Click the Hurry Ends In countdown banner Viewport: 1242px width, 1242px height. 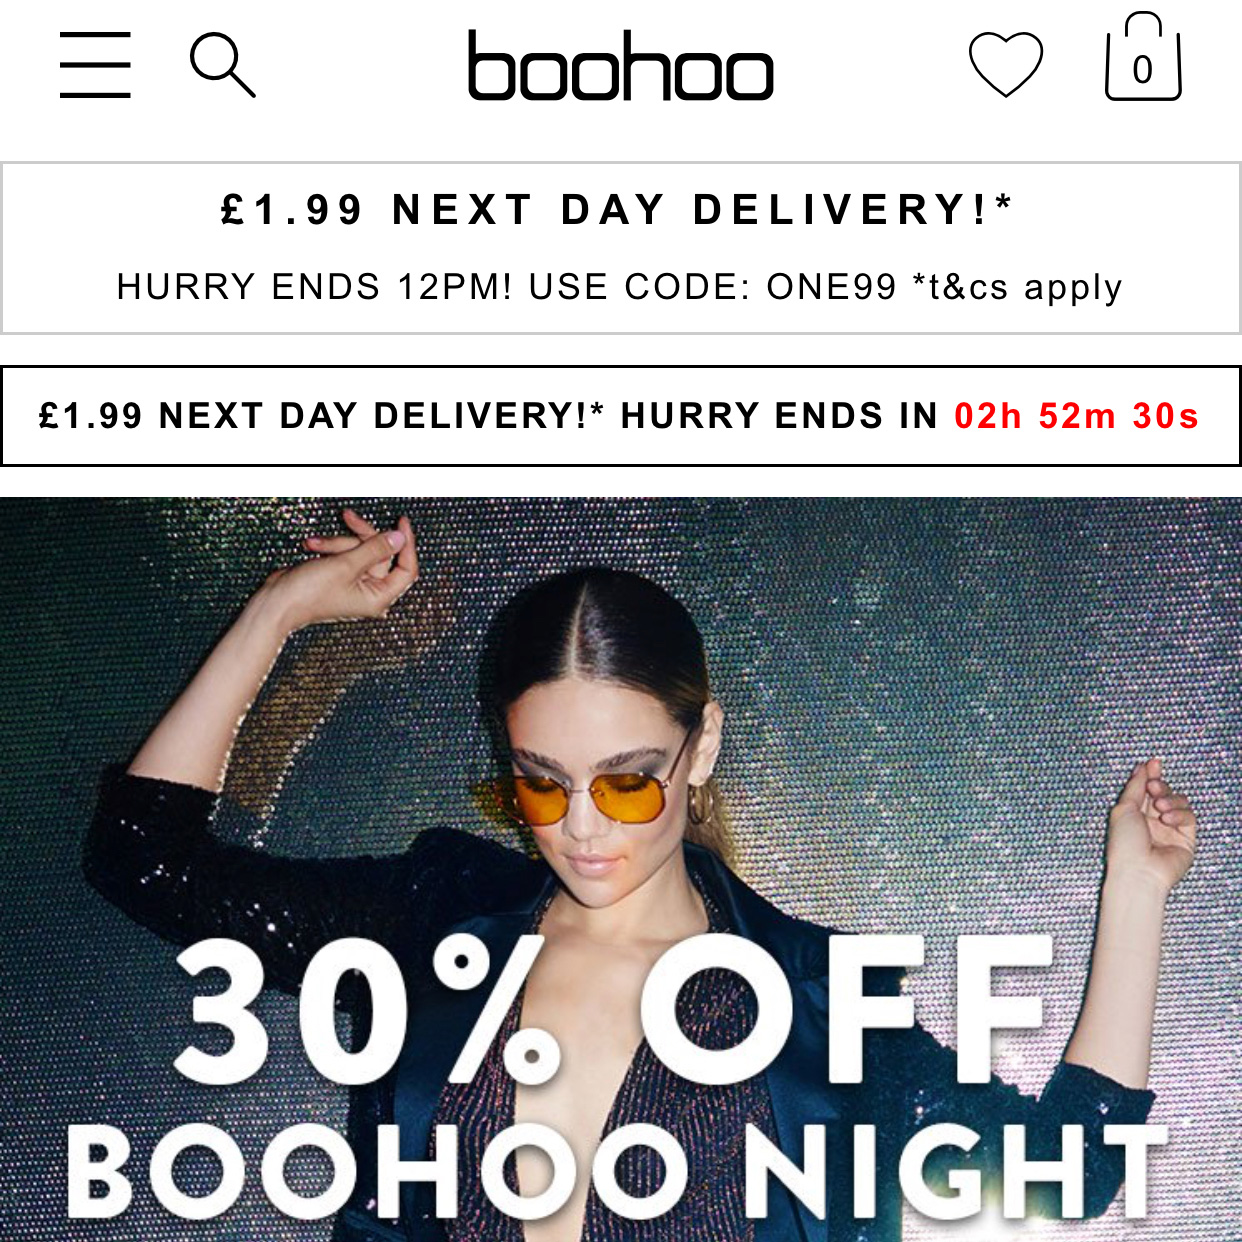click(621, 416)
